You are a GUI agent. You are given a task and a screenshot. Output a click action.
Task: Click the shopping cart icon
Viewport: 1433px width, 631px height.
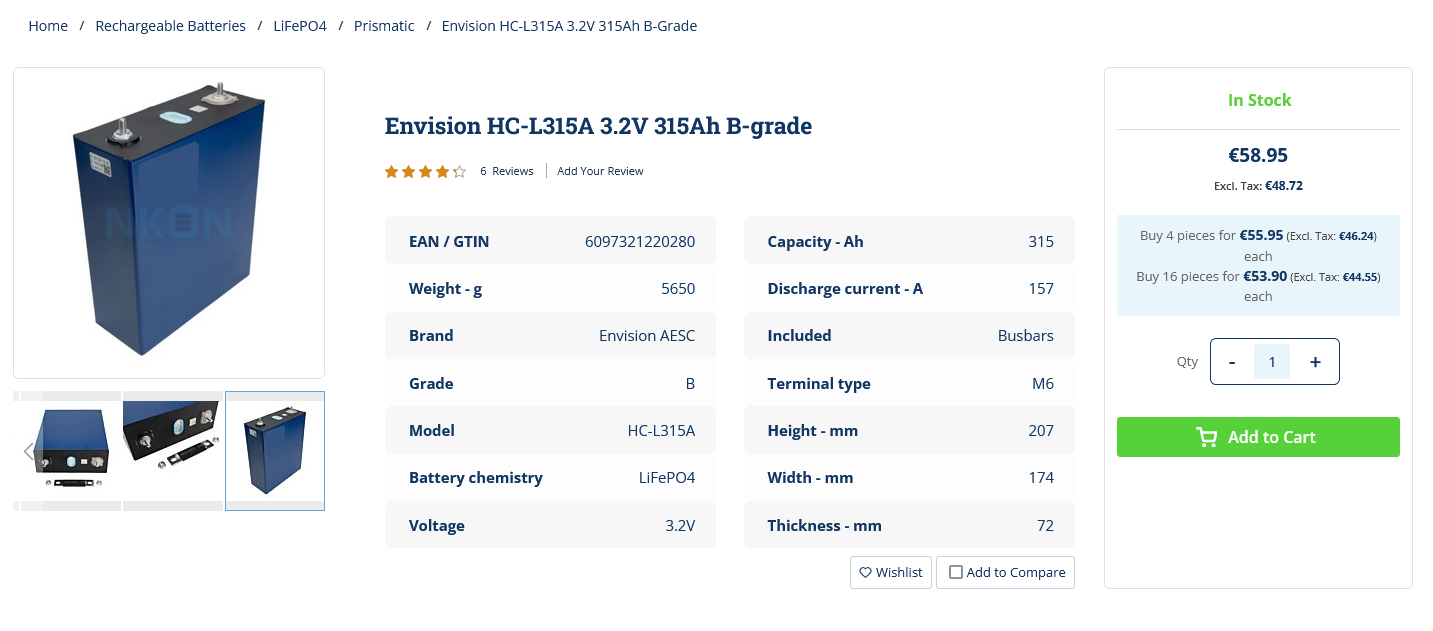coord(1206,437)
